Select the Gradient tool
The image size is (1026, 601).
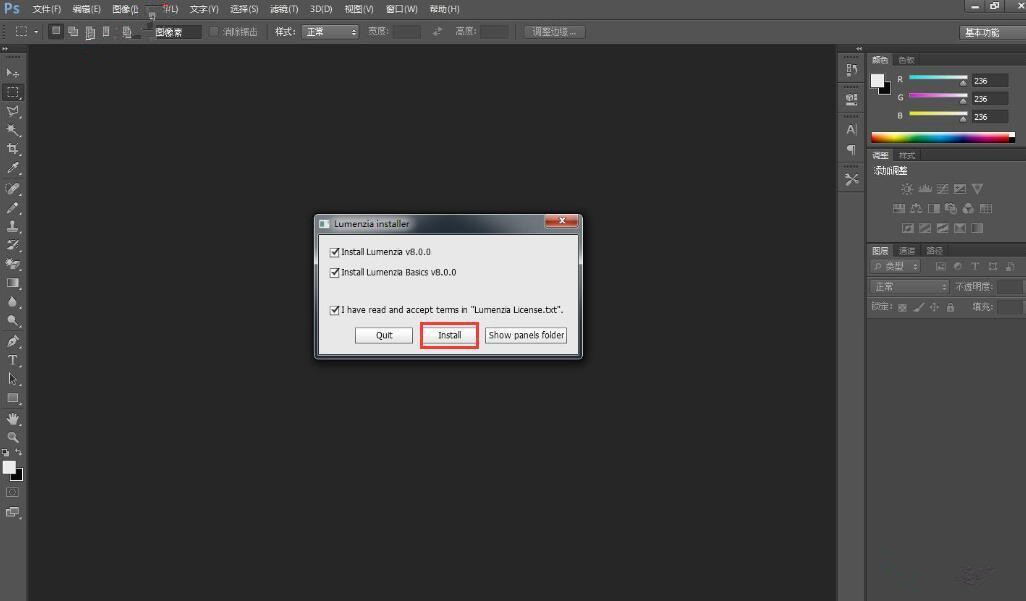pyautogui.click(x=12, y=283)
